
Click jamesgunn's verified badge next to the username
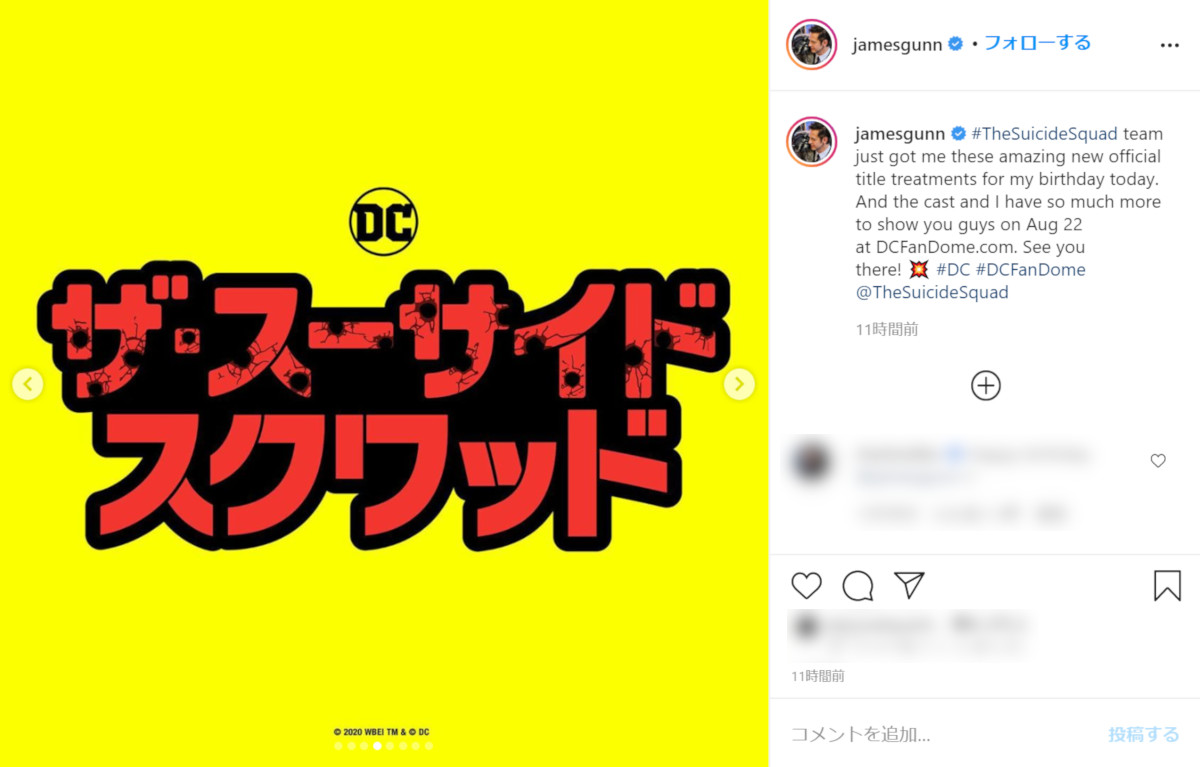point(954,44)
